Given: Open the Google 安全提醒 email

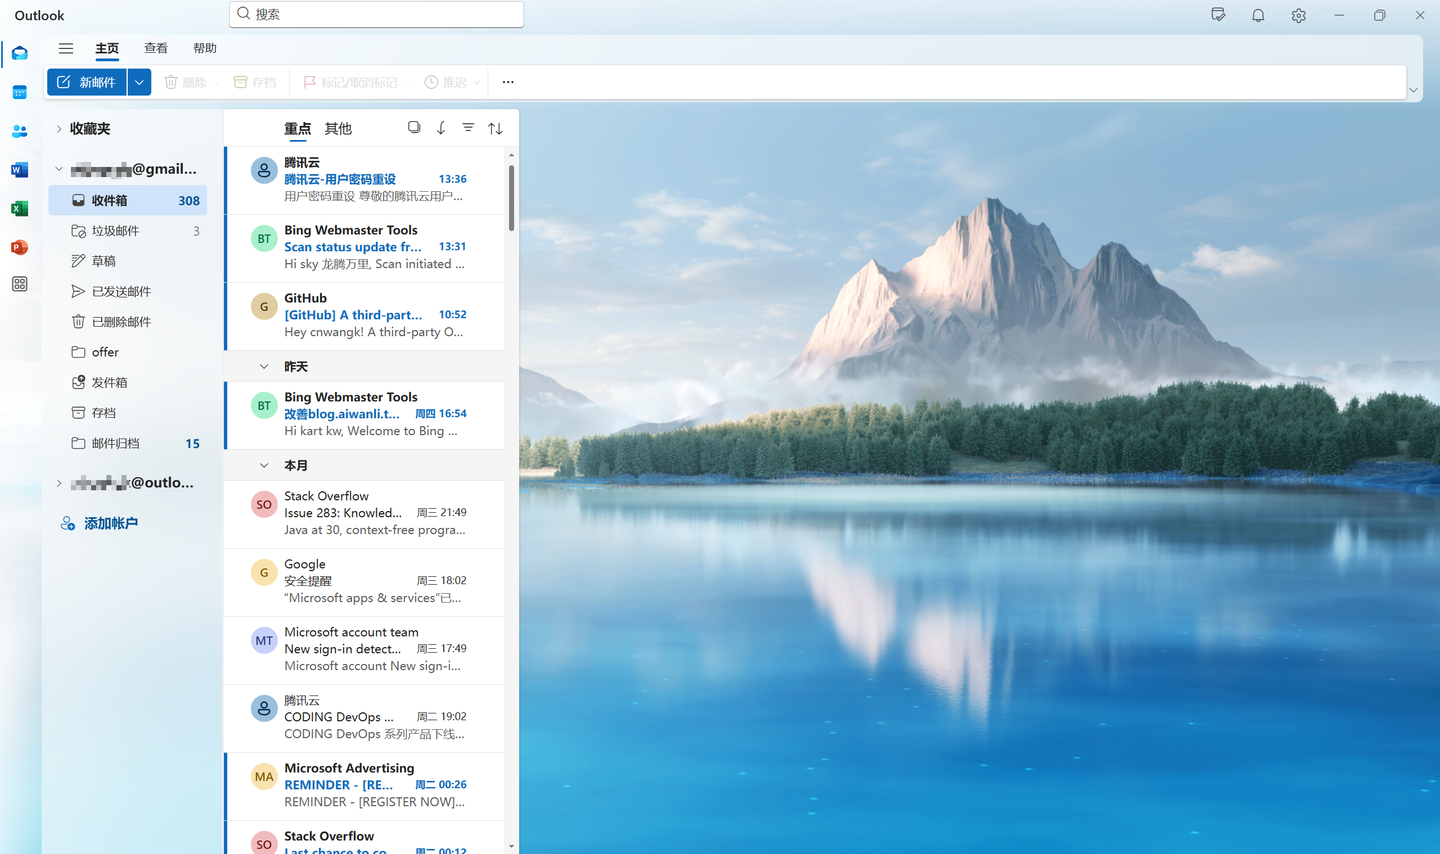Looking at the screenshot, I should 365,582.
